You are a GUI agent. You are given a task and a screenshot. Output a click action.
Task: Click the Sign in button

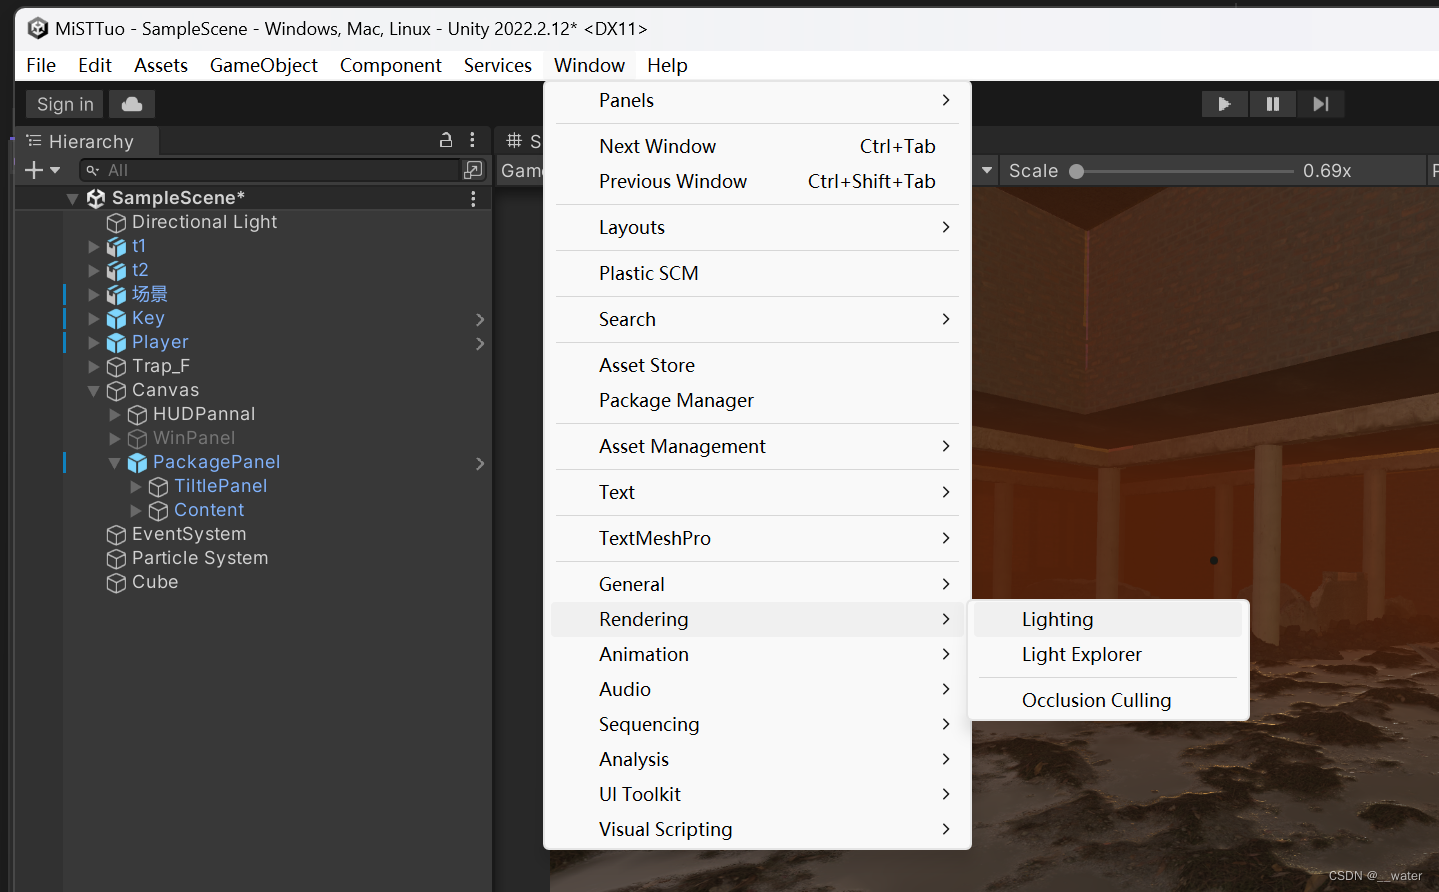pos(65,104)
